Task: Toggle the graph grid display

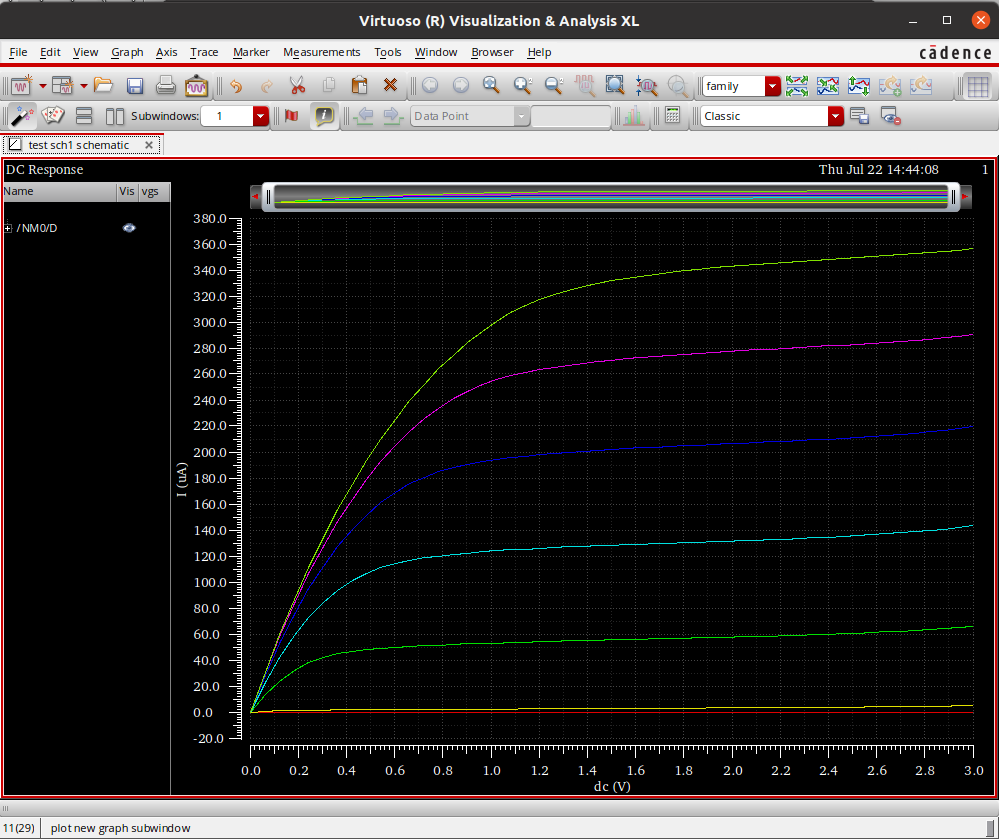Action: tap(977, 86)
